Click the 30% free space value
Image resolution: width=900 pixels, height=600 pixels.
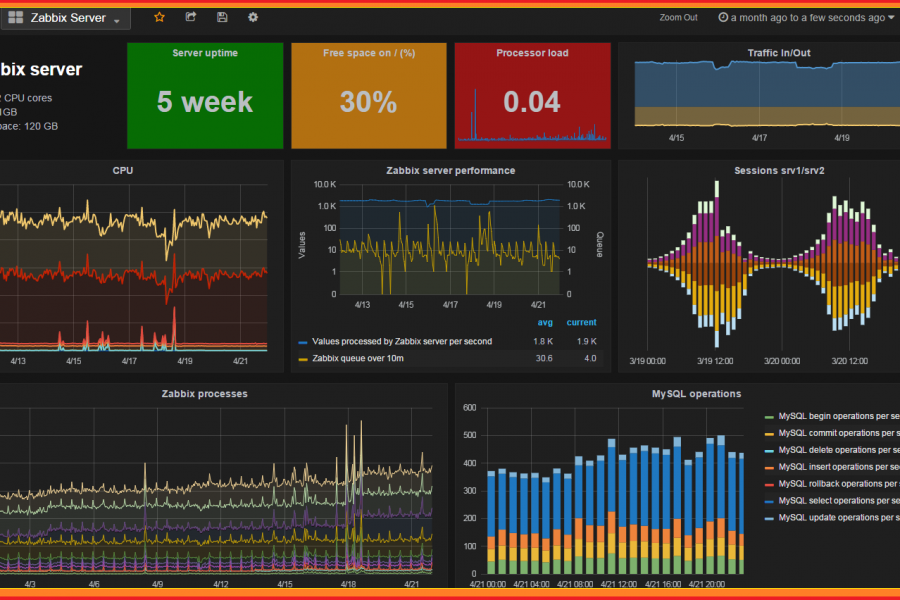(x=368, y=102)
